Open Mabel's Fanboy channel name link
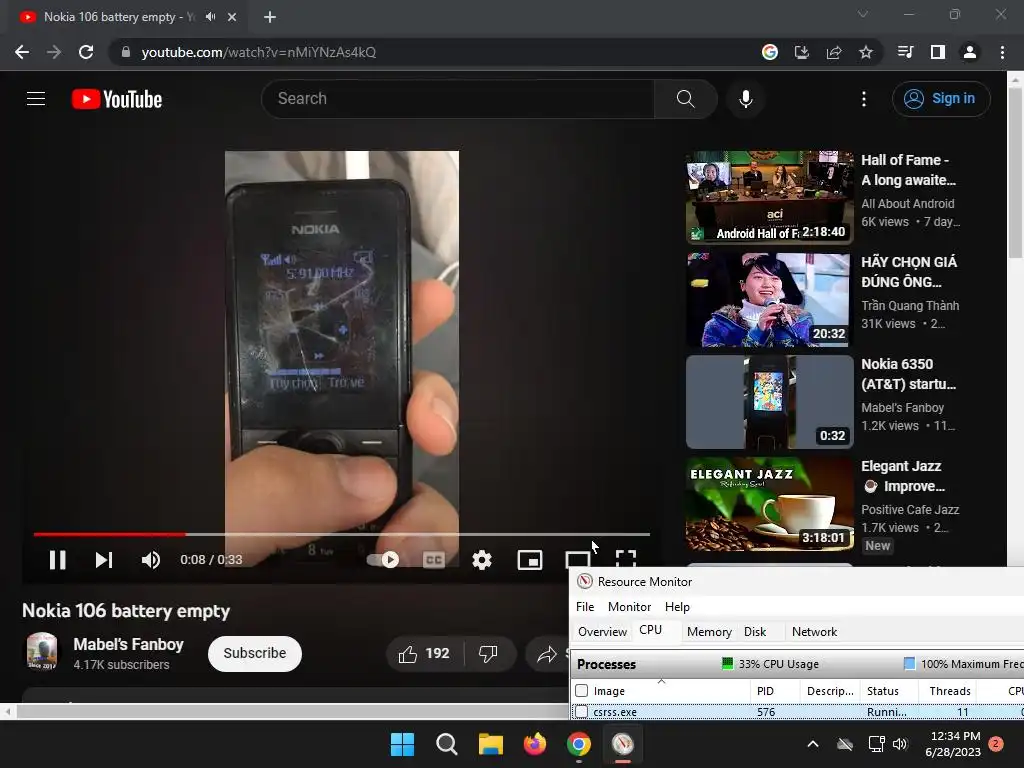This screenshot has width=1024, height=768. click(x=128, y=644)
